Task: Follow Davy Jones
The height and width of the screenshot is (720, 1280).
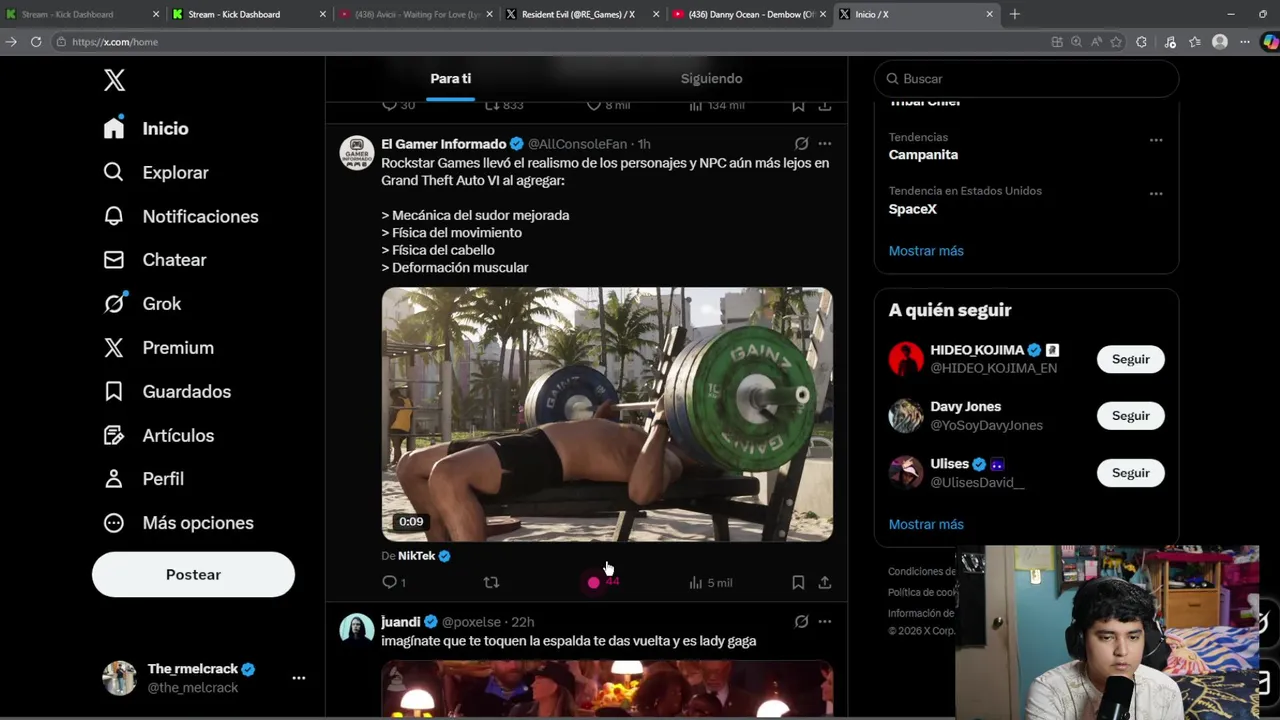Action: tap(1131, 416)
